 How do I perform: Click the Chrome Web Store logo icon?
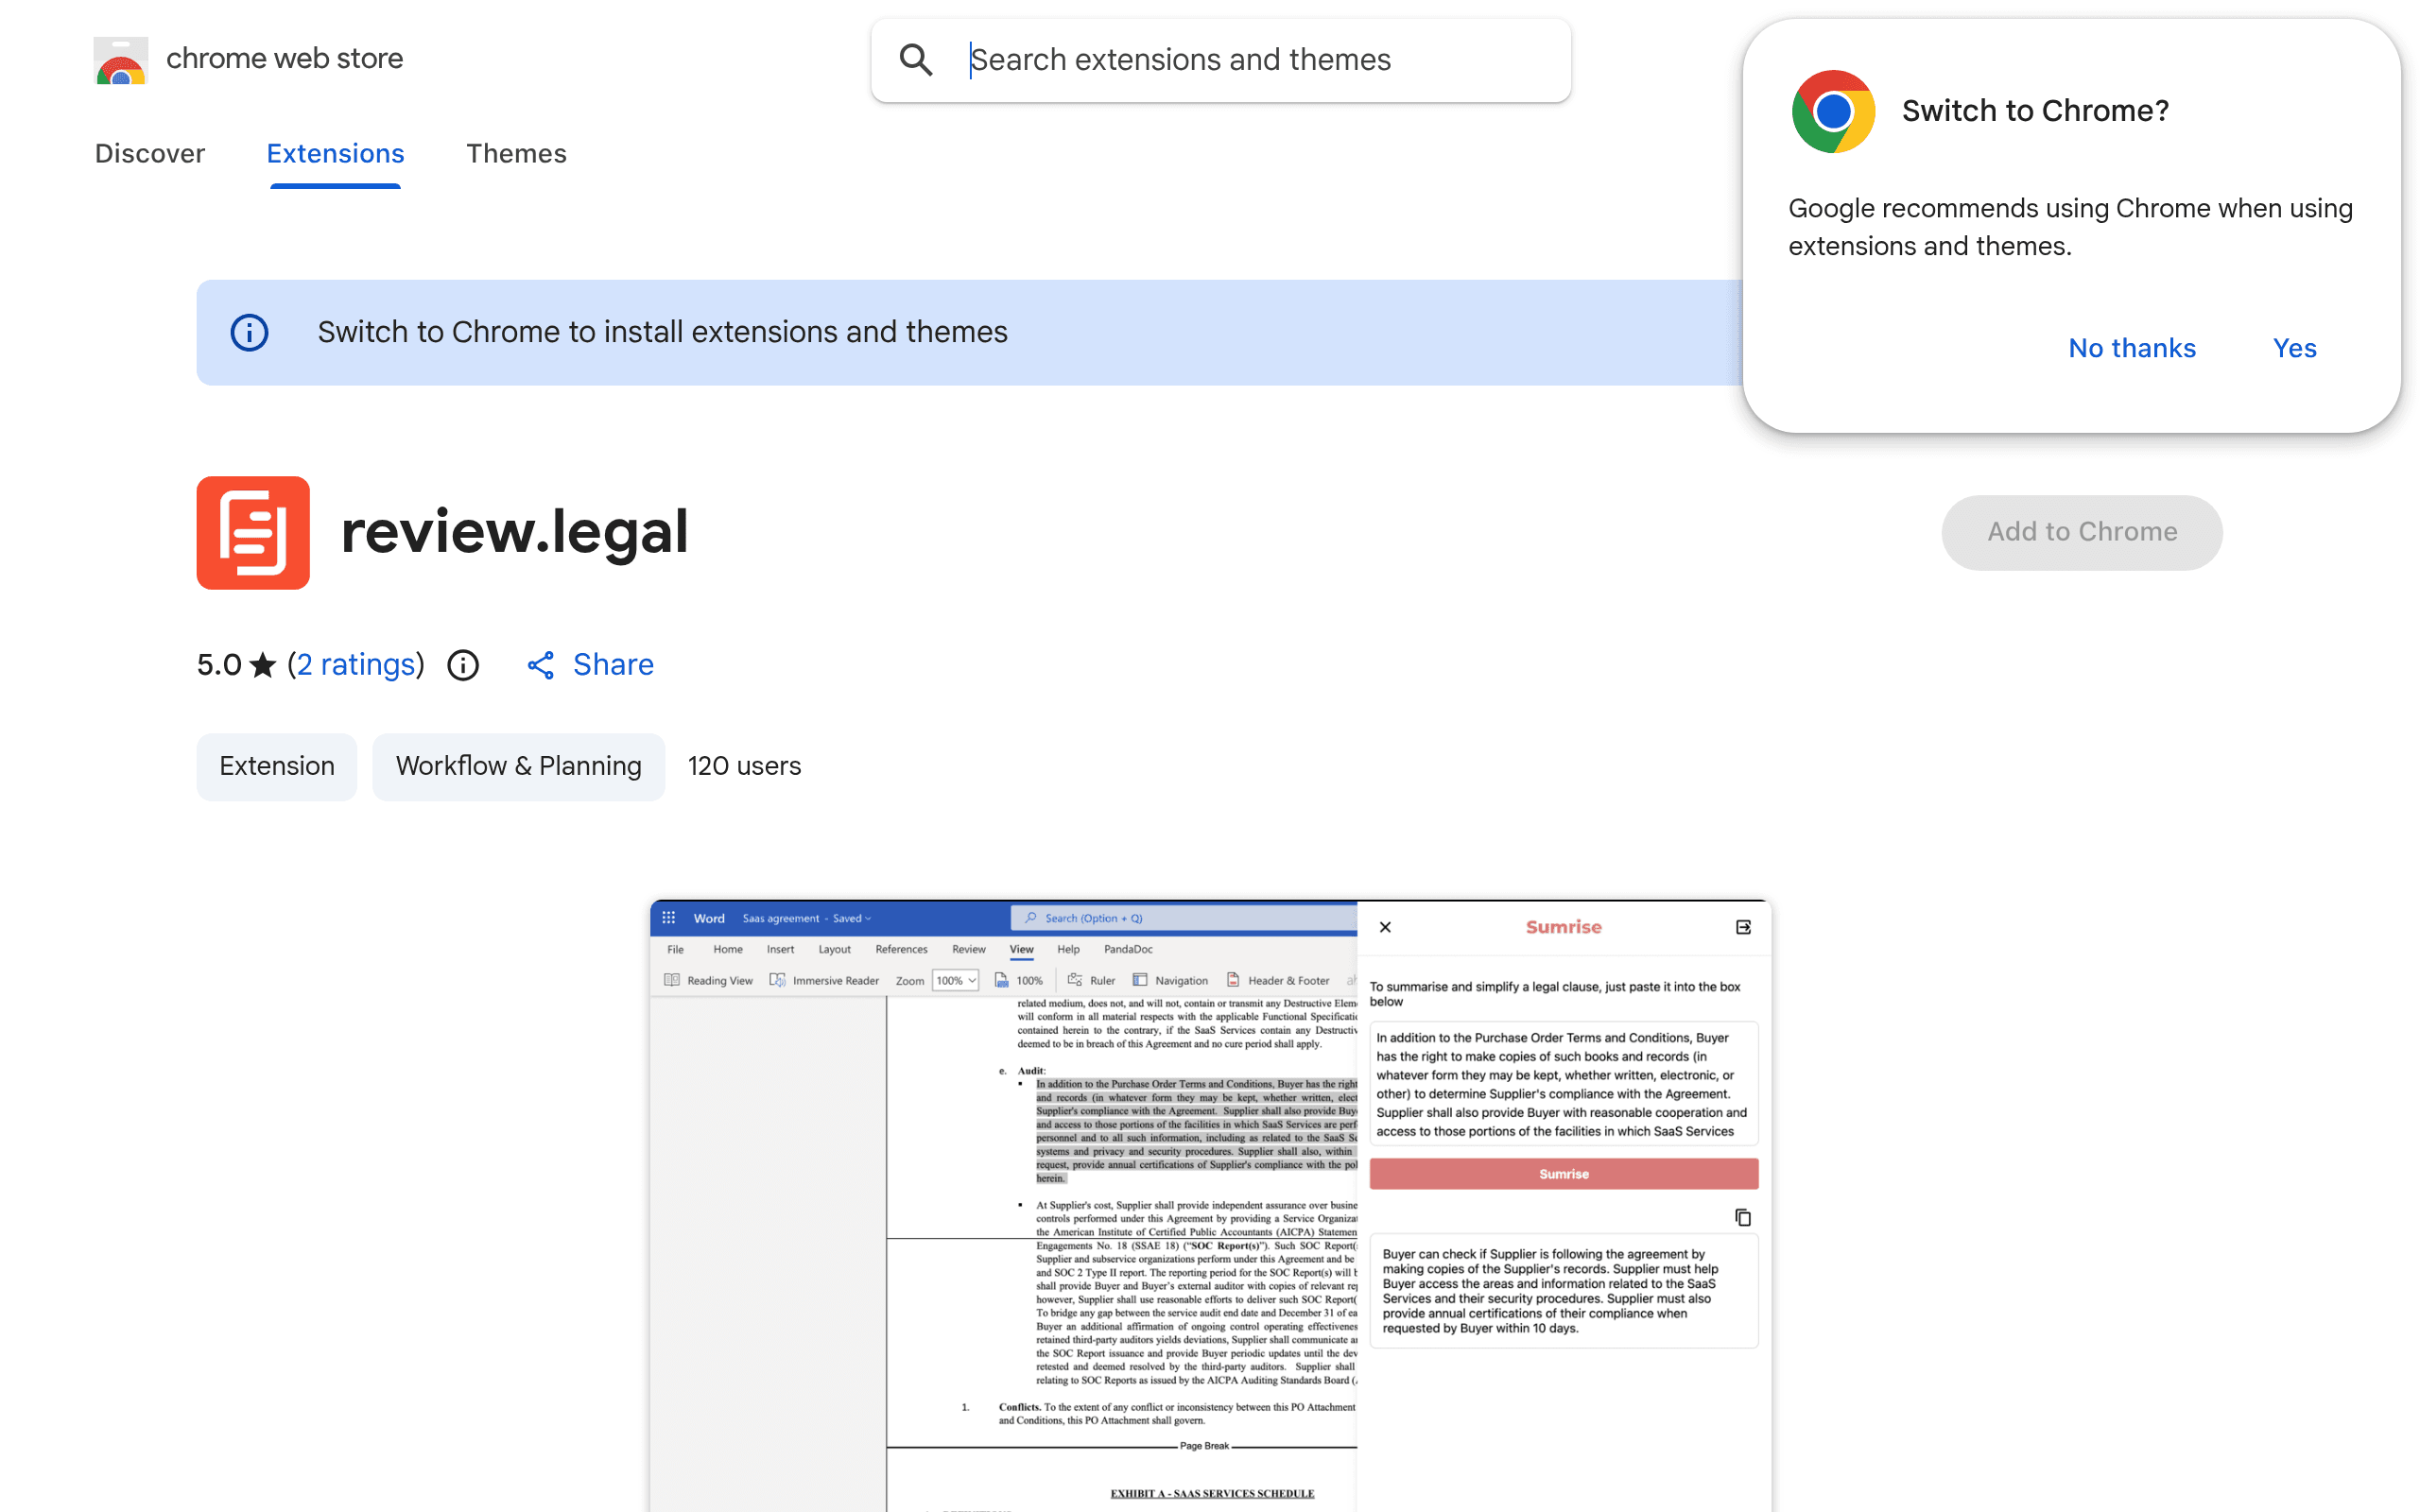tap(121, 60)
